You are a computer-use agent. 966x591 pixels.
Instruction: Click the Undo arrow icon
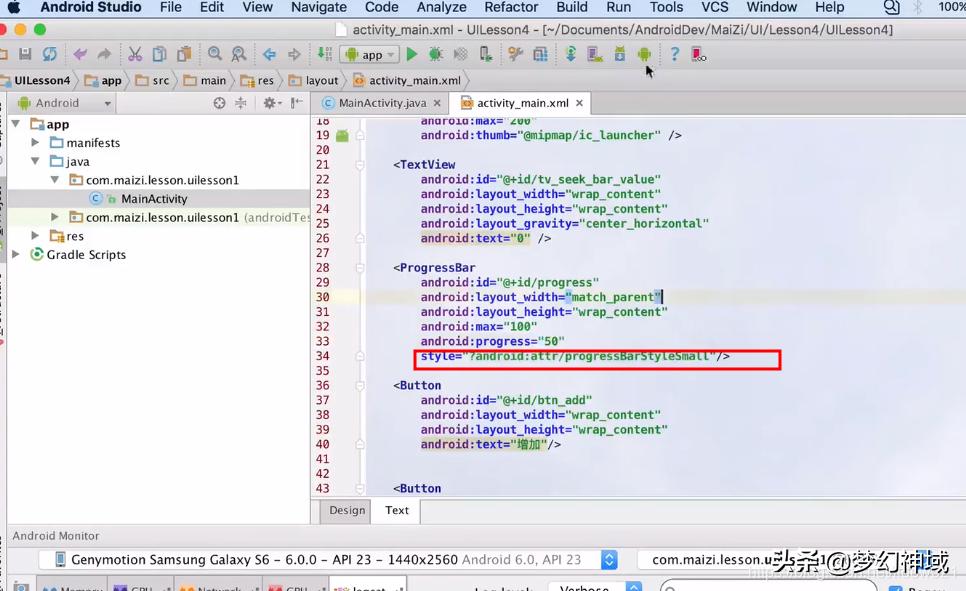coord(80,55)
